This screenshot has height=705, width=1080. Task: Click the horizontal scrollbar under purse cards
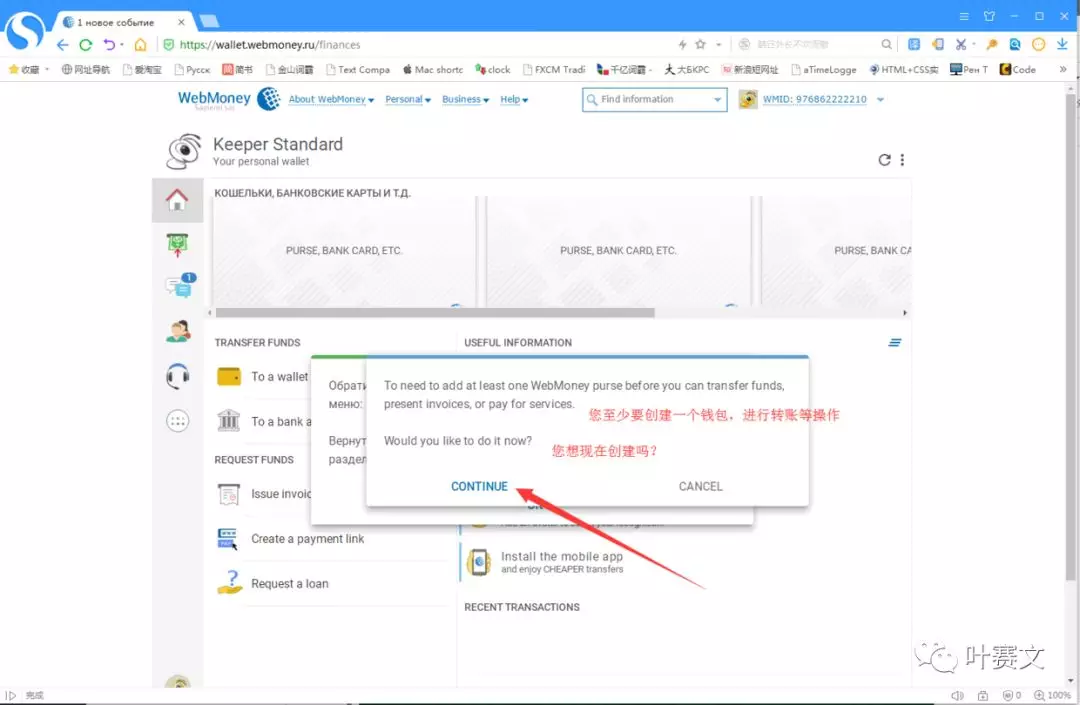click(435, 313)
